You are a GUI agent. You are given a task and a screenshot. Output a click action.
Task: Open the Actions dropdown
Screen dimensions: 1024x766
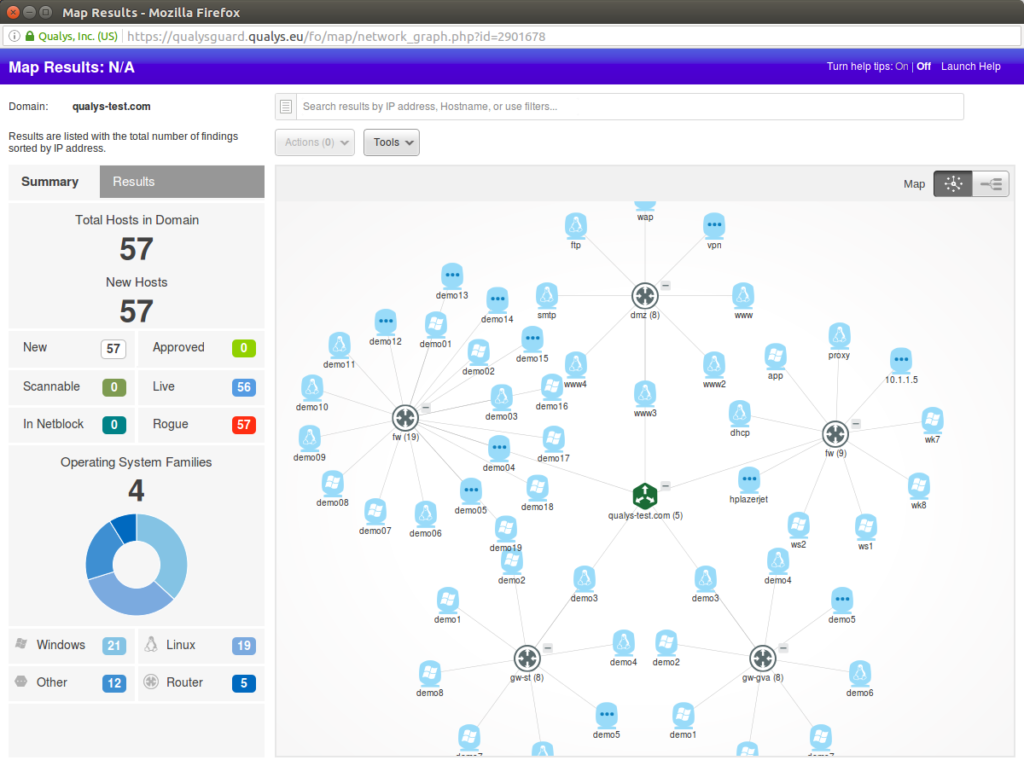[314, 142]
